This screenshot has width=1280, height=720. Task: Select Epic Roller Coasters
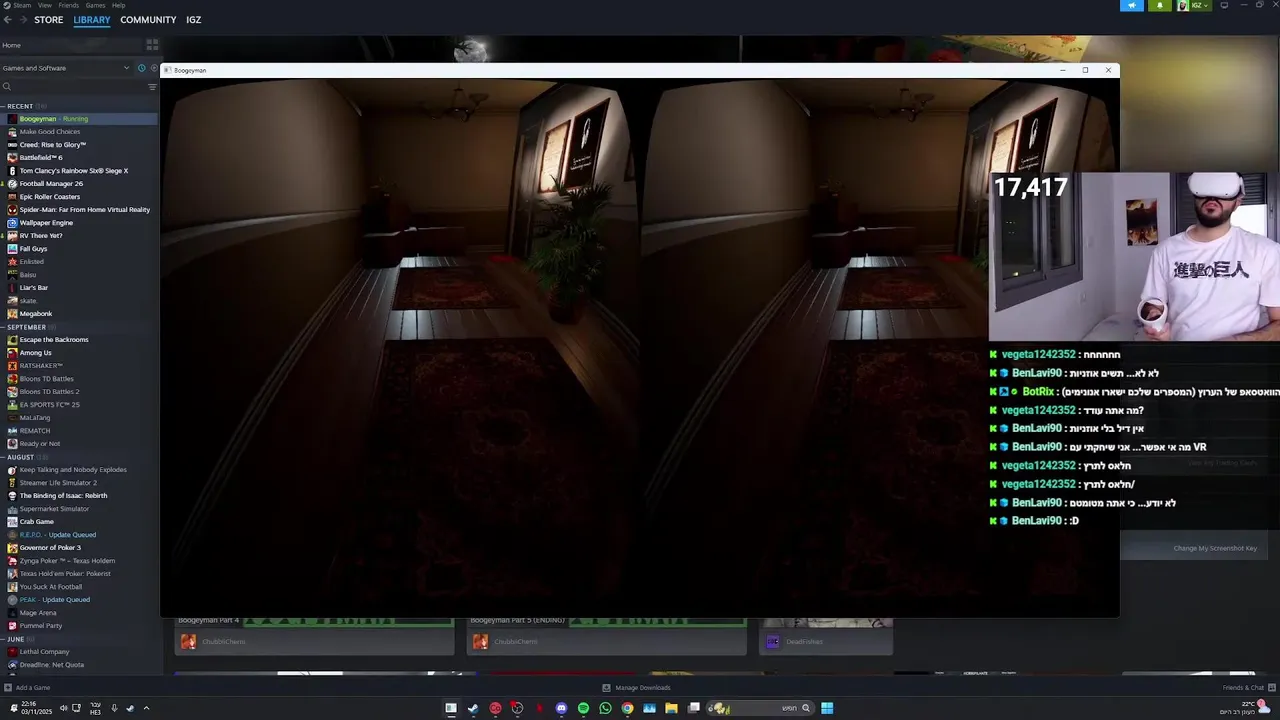pos(79,197)
